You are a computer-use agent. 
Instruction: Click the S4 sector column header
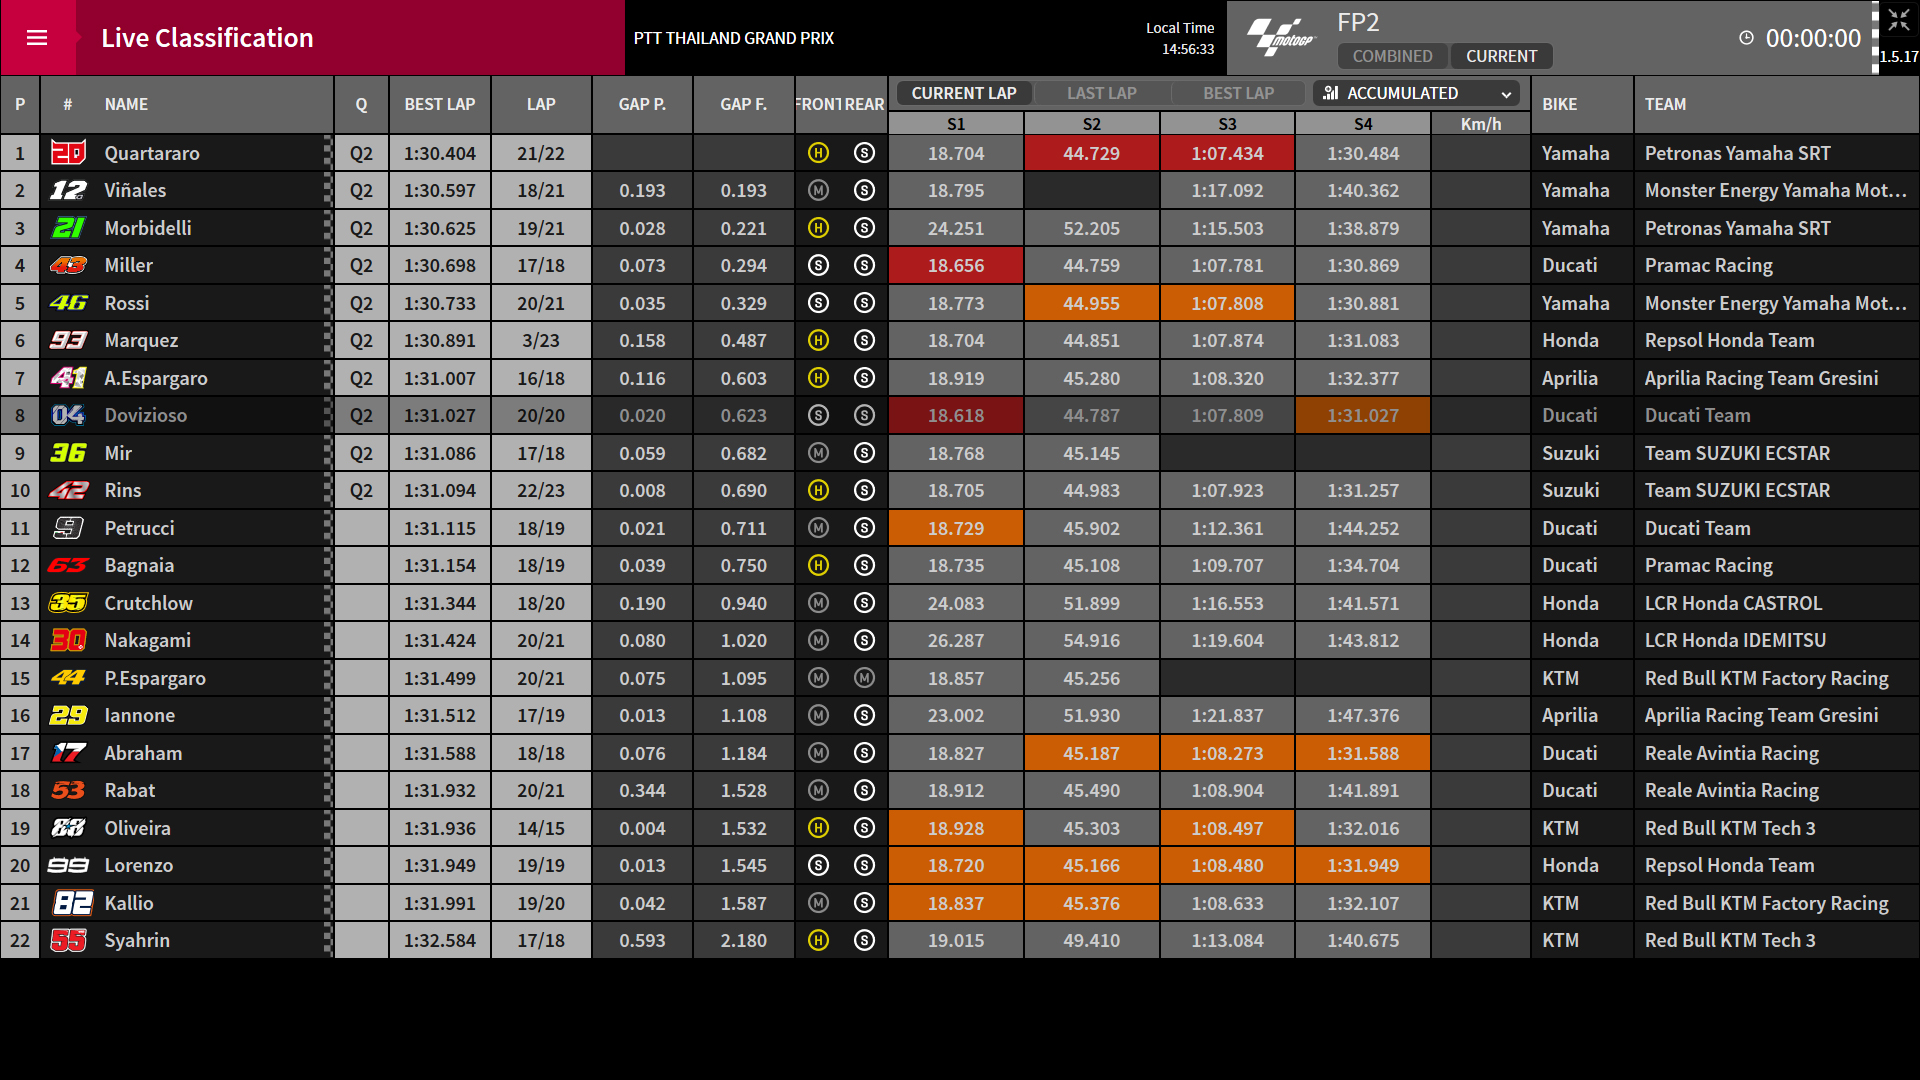pos(1363,124)
